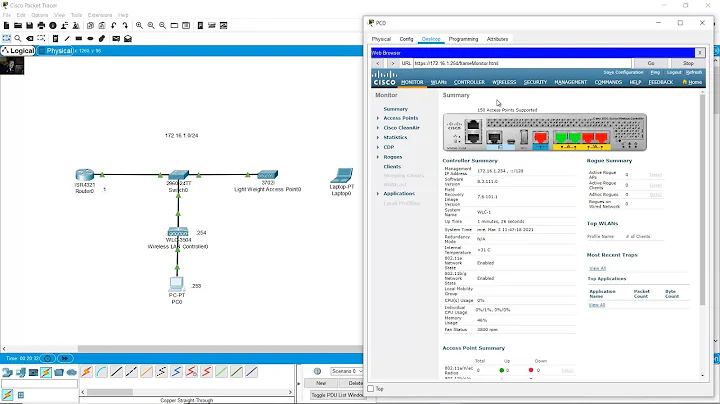Screen dimensions: 720x404
Task: Click the New file icon in Packet Tracer toolbar
Action: [x=6, y=26]
